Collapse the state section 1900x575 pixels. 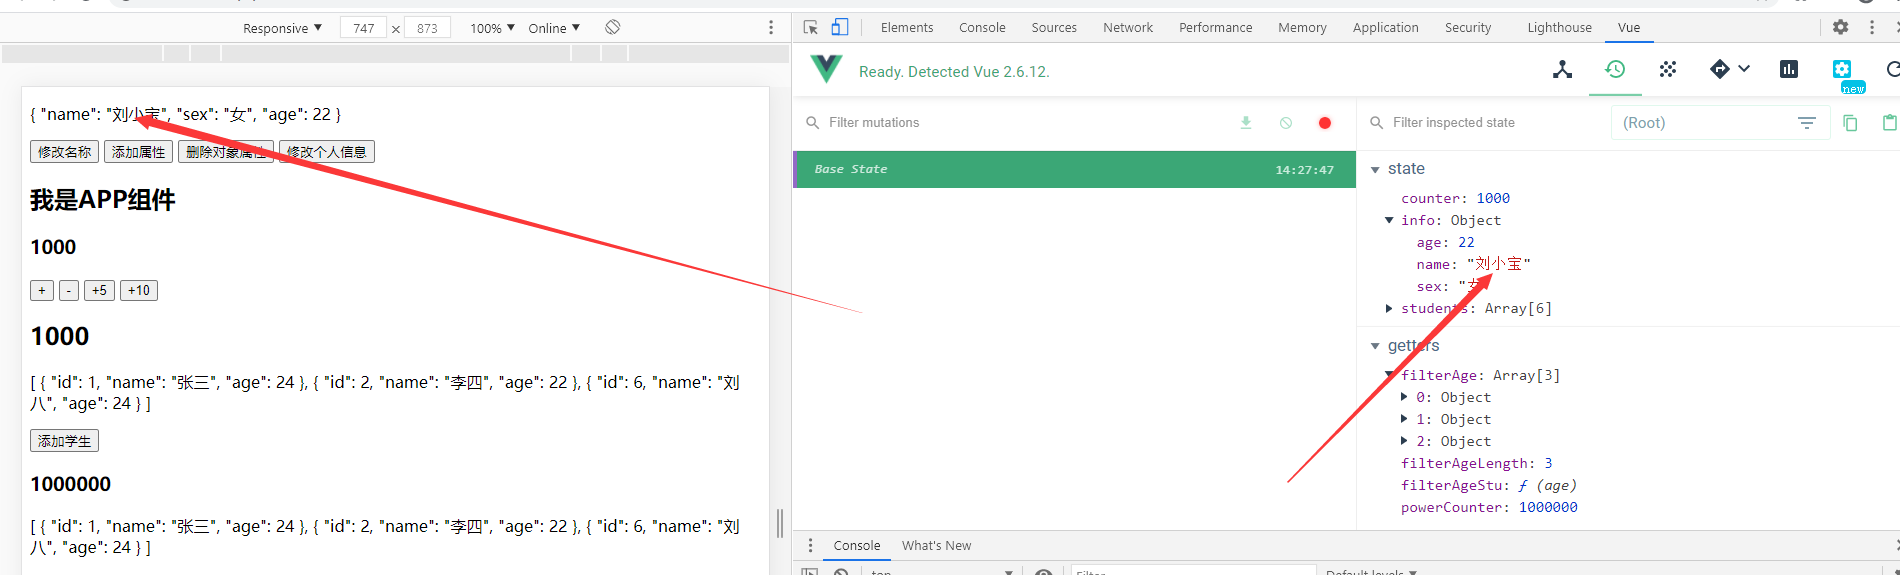pos(1375,169)
